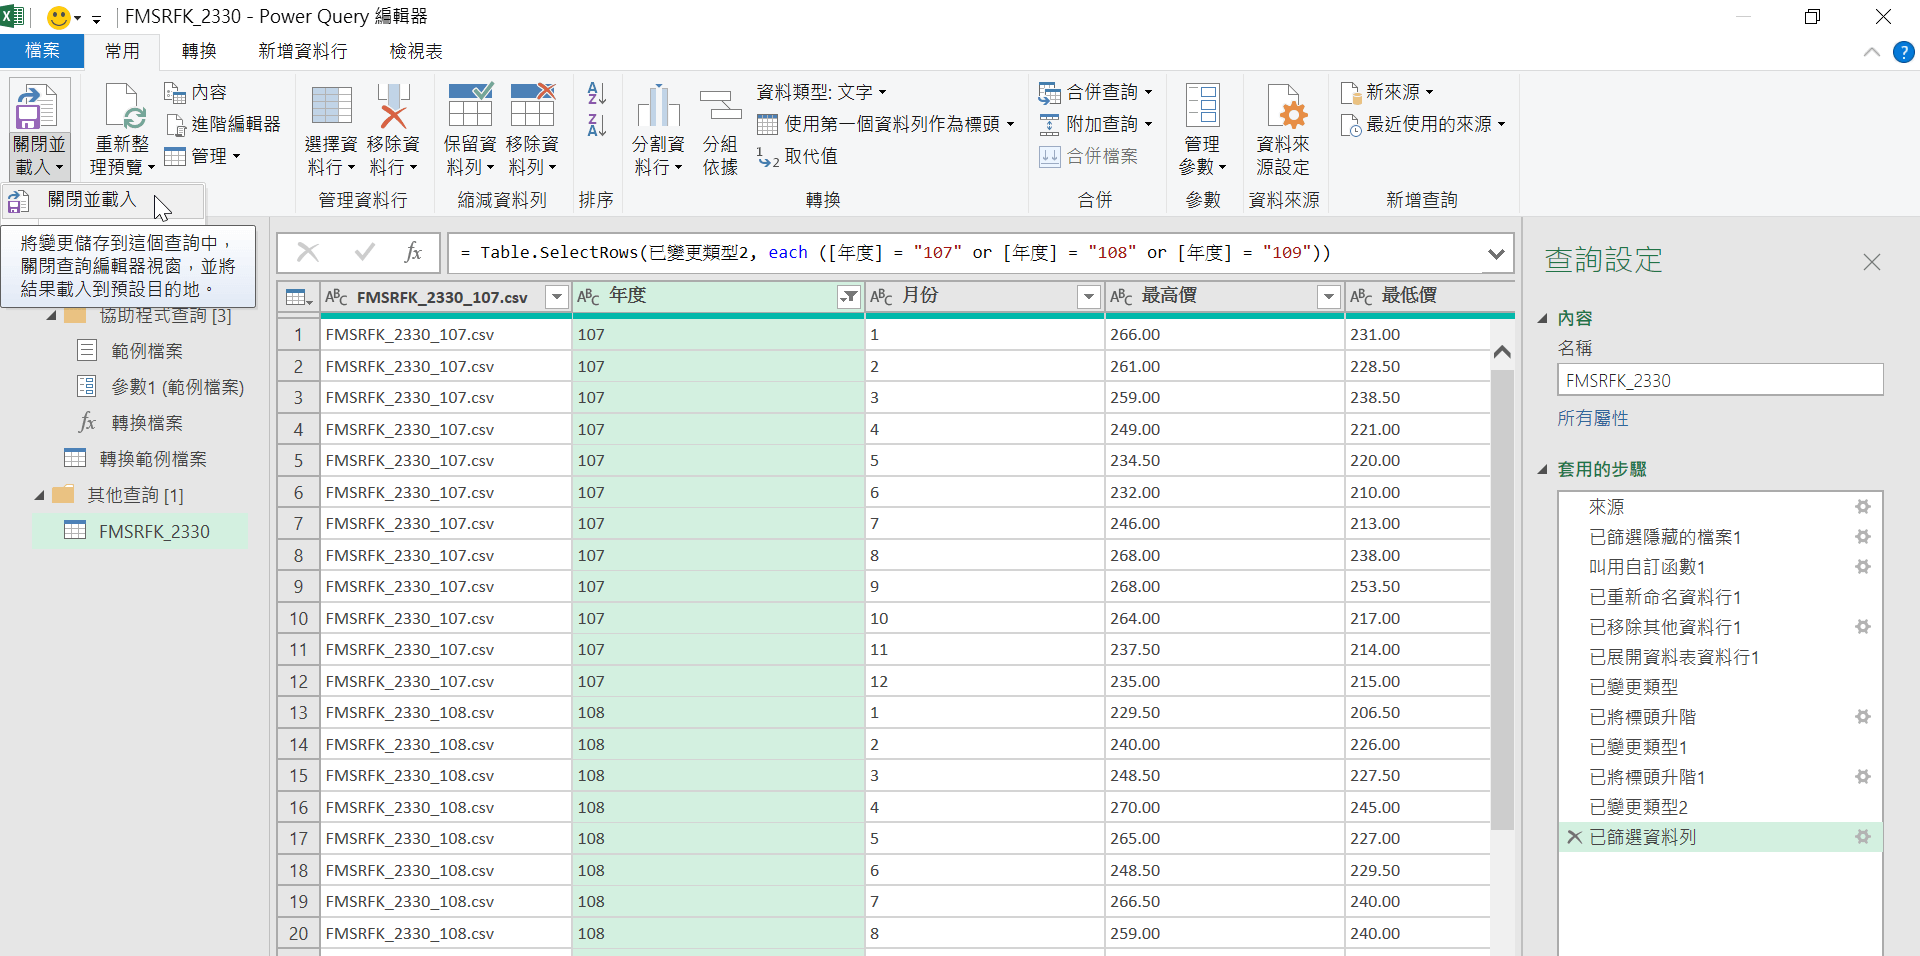This screenshot has width=1920, height=956.
Task: Open the Properties (內容) ribbon button
Action: (x=196, y=92)
